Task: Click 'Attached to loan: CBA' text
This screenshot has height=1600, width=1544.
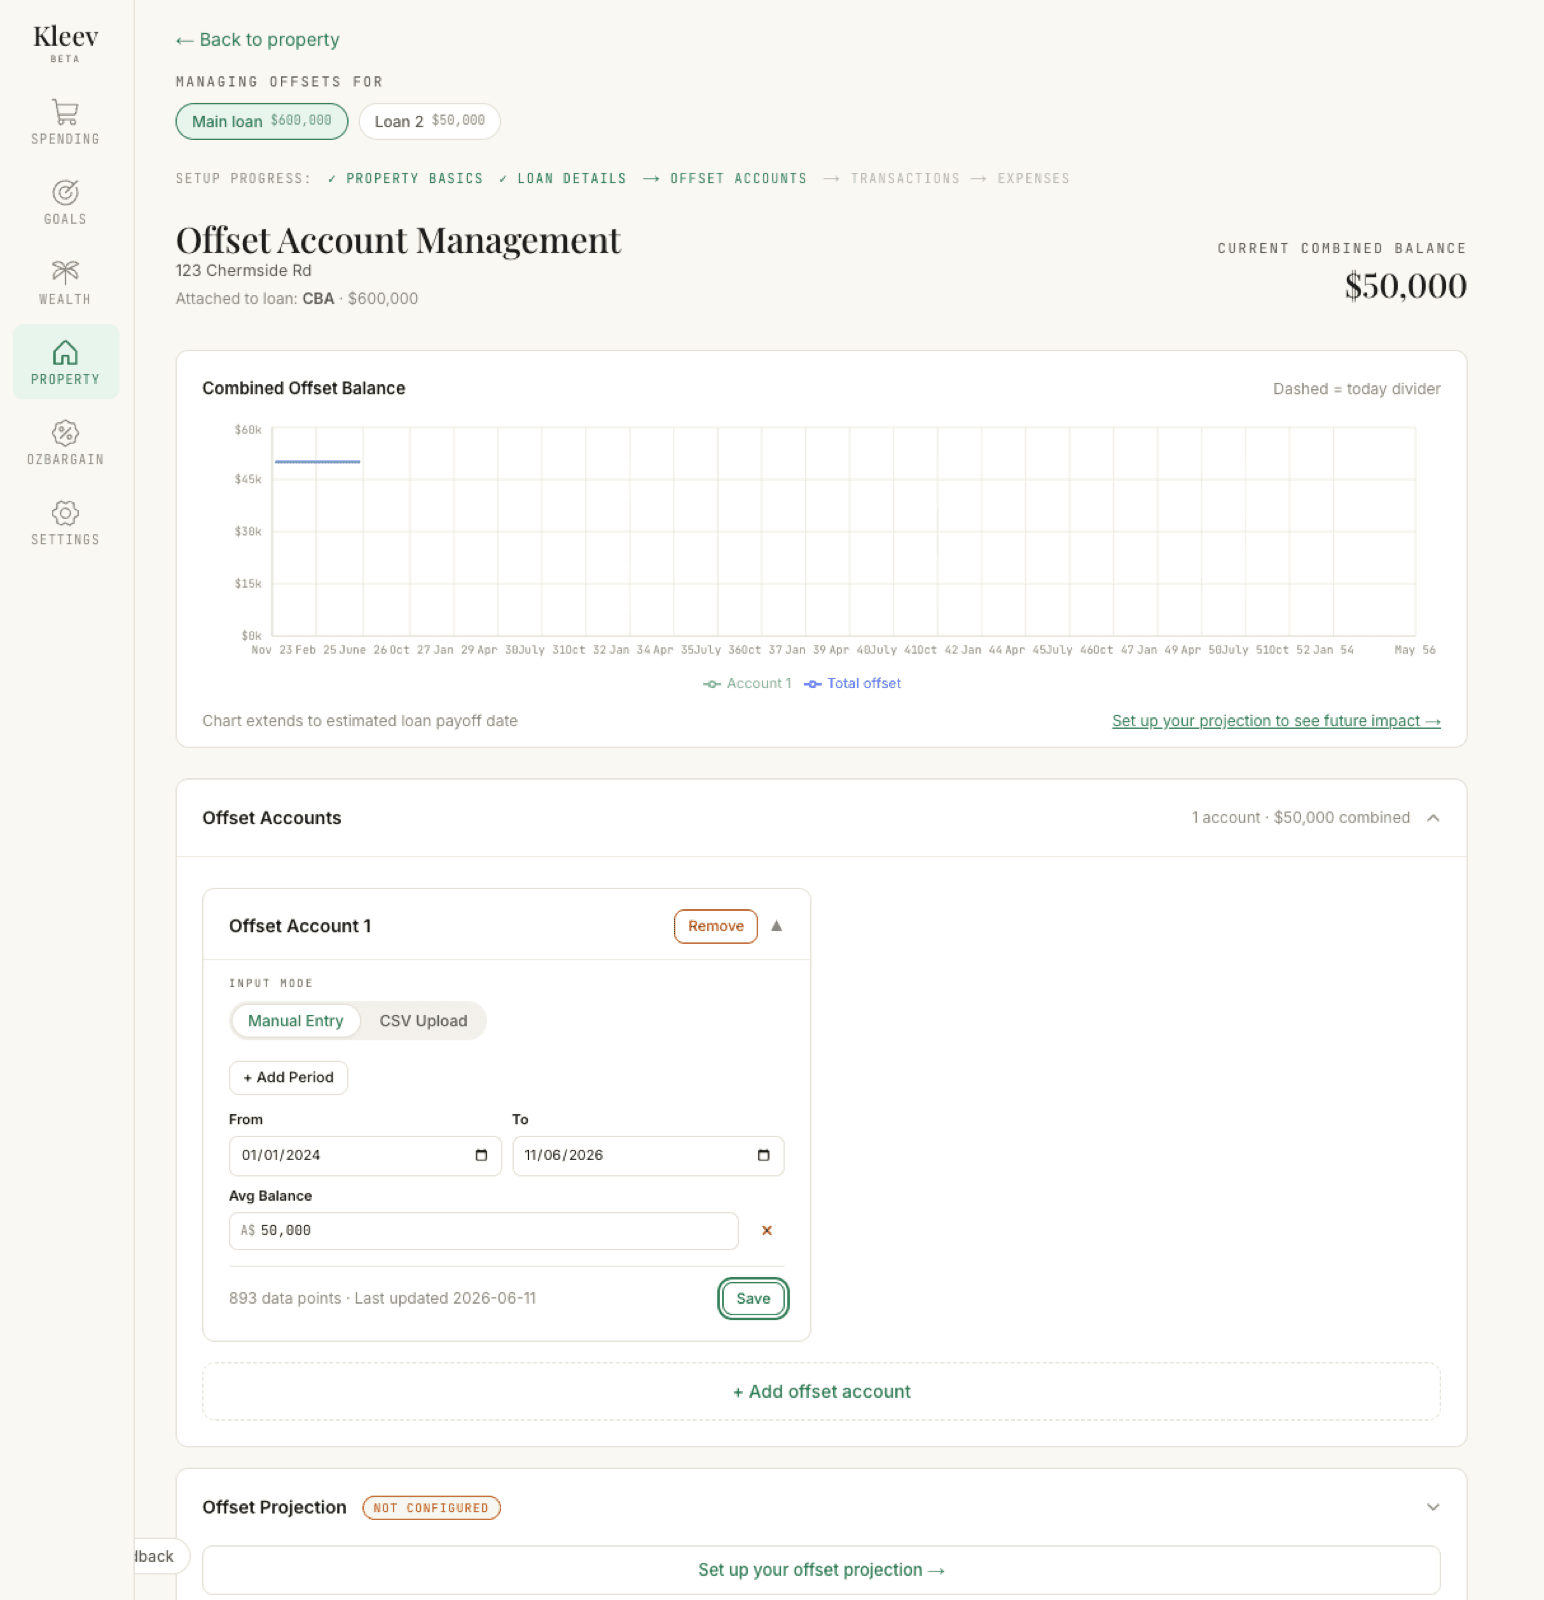Action: tap(255, 299)
